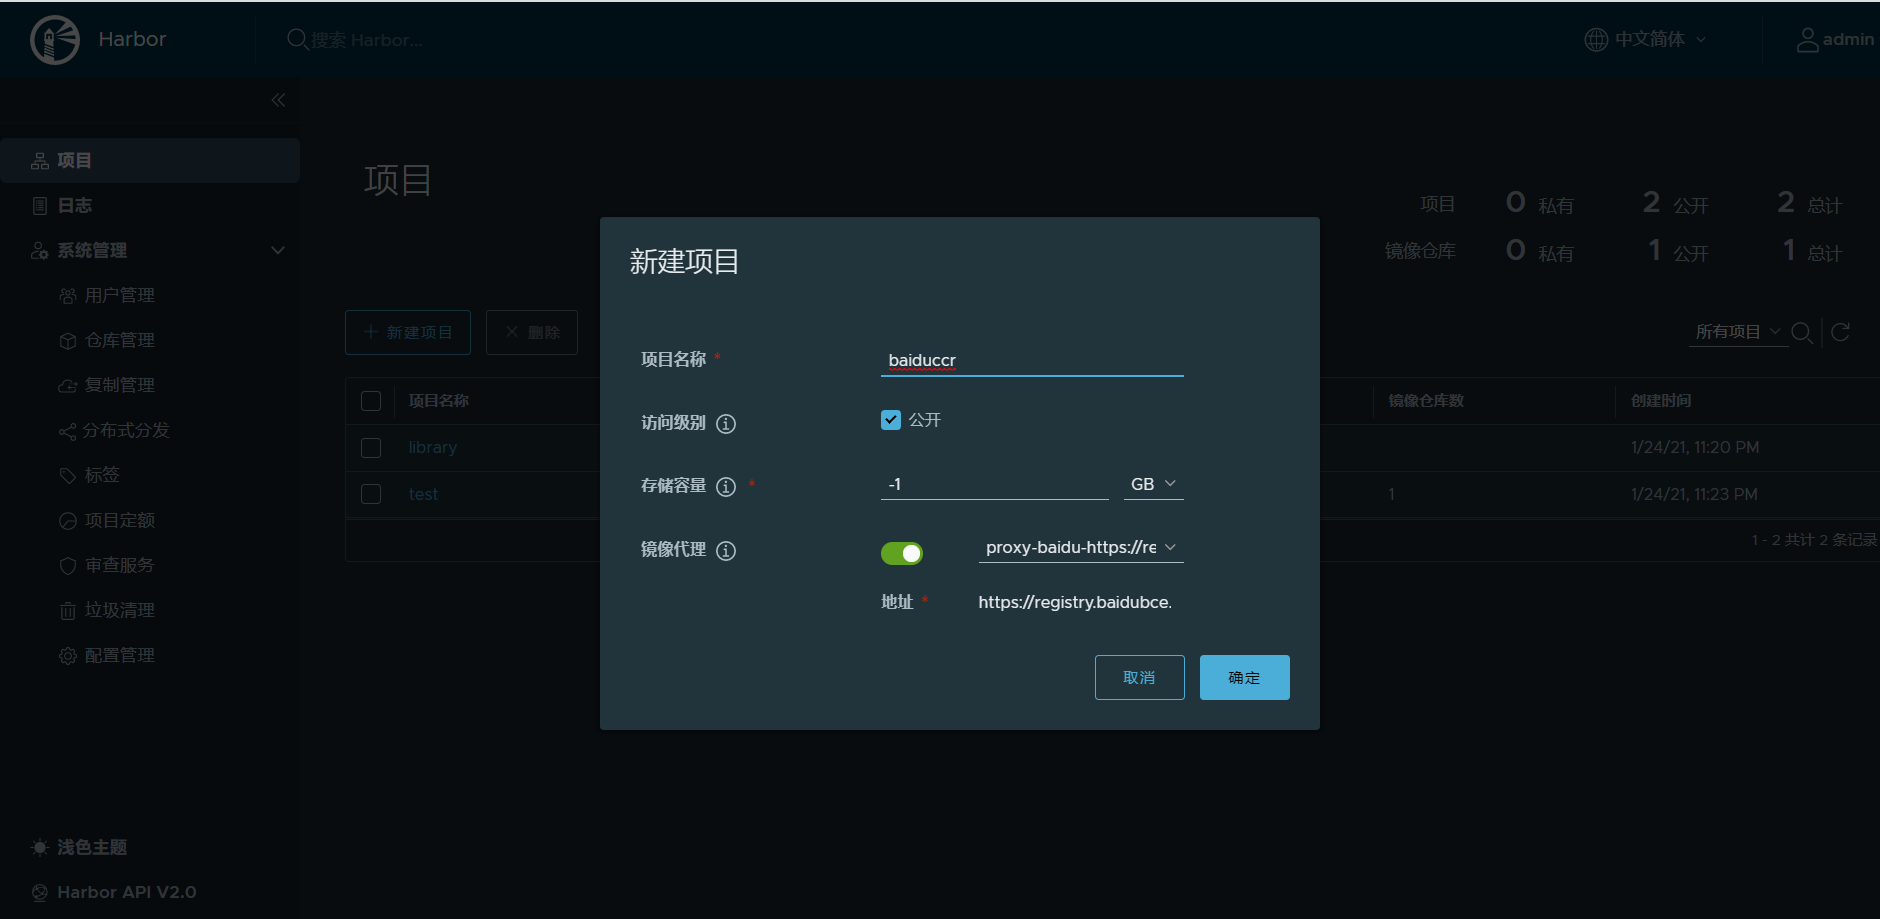
Task: Click the project list search magnifier icon
Action: [x=1802, y=332]
